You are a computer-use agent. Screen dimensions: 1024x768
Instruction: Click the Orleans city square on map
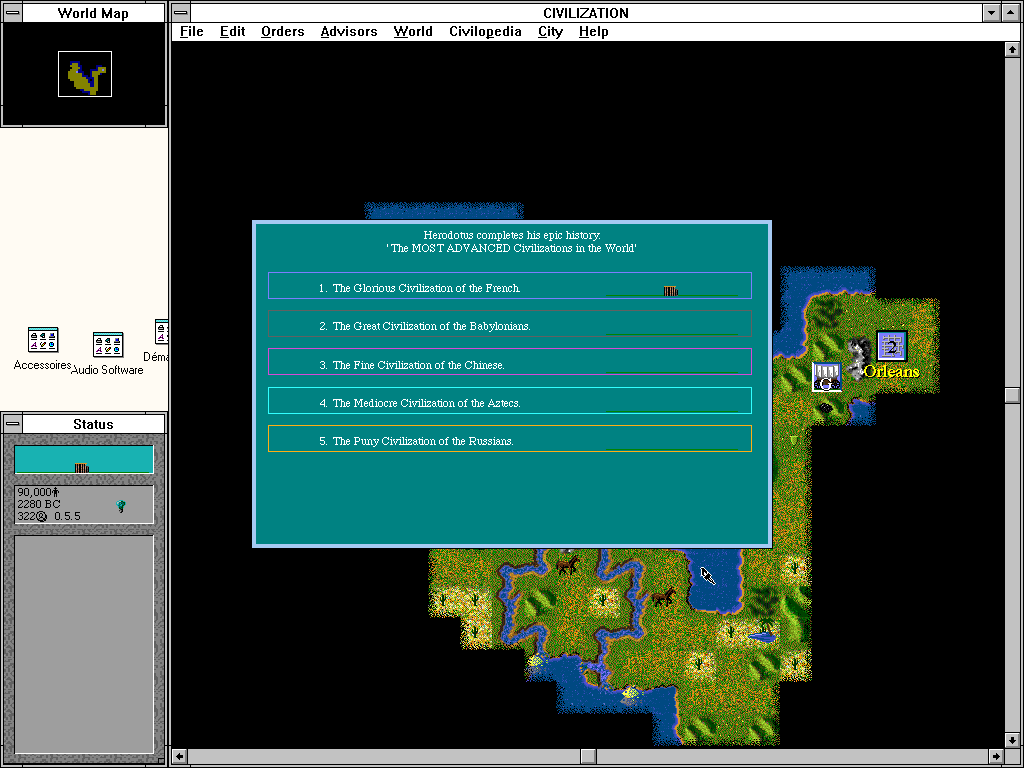pos(891,346)
